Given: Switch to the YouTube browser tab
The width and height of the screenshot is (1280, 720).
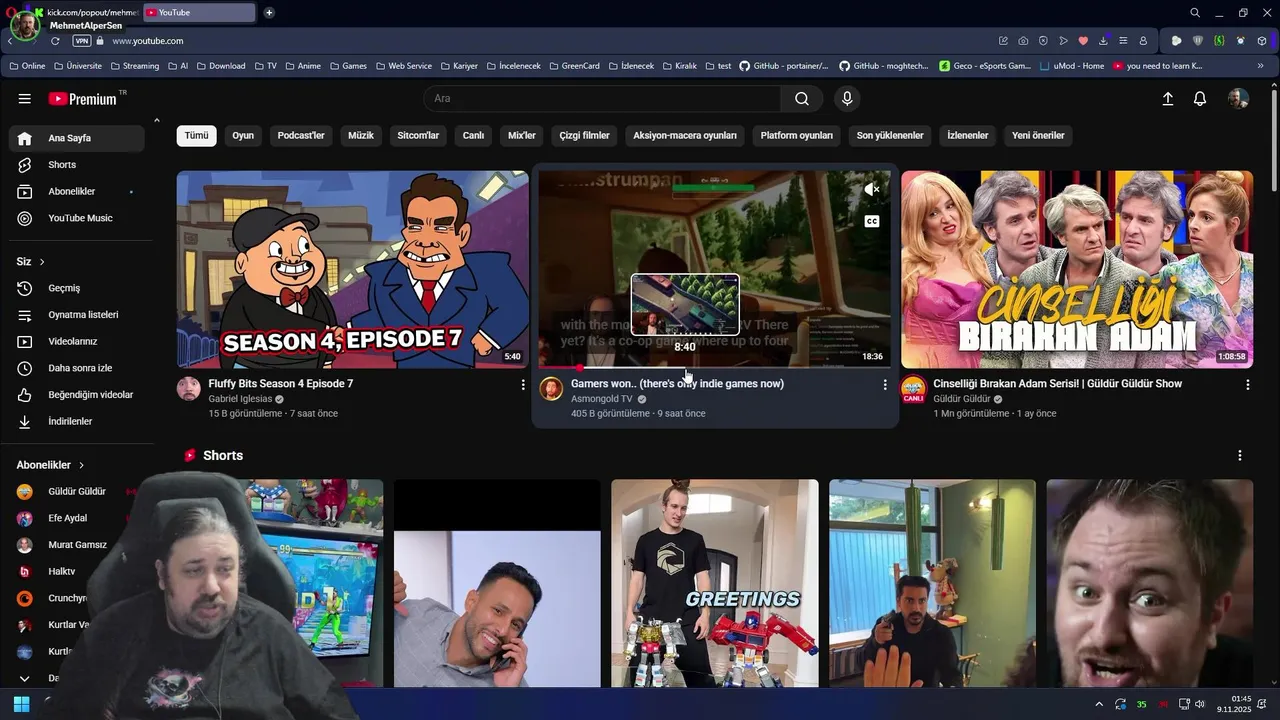Looking at the screenshot, I should click(x=198, y=12).
